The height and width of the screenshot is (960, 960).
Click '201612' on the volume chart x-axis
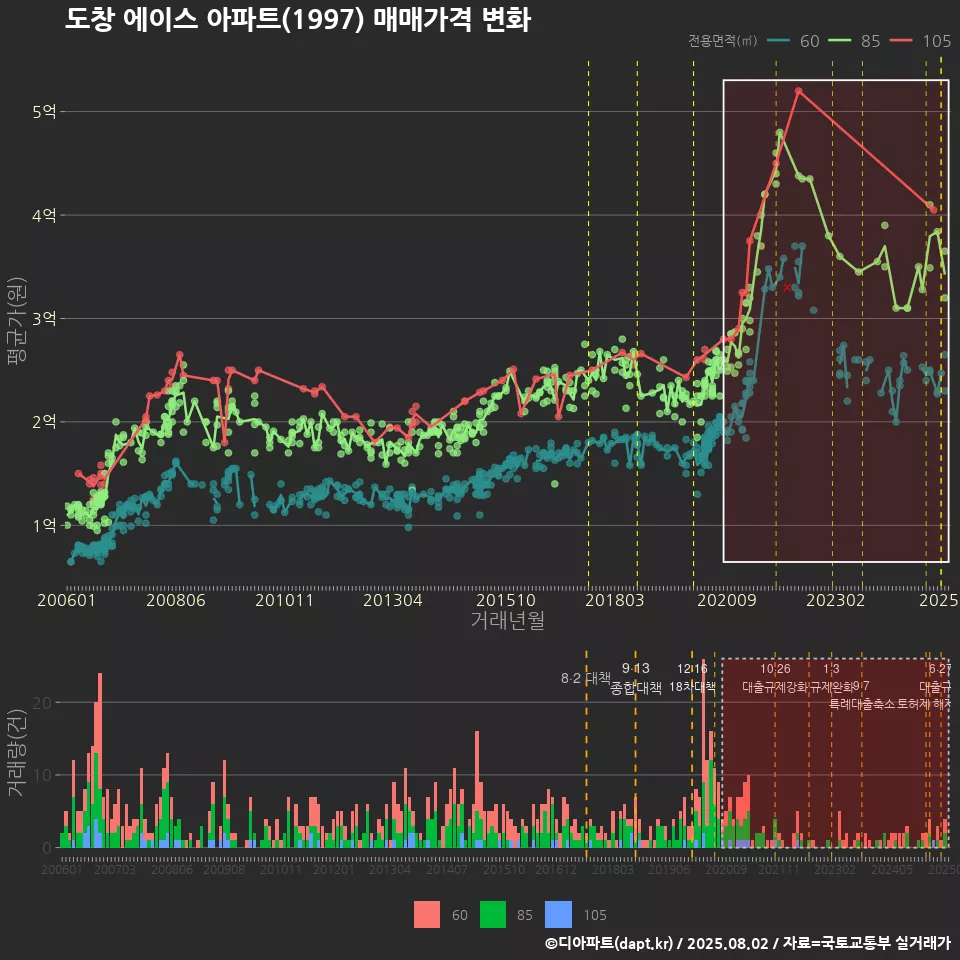click(x=556, y=869)
